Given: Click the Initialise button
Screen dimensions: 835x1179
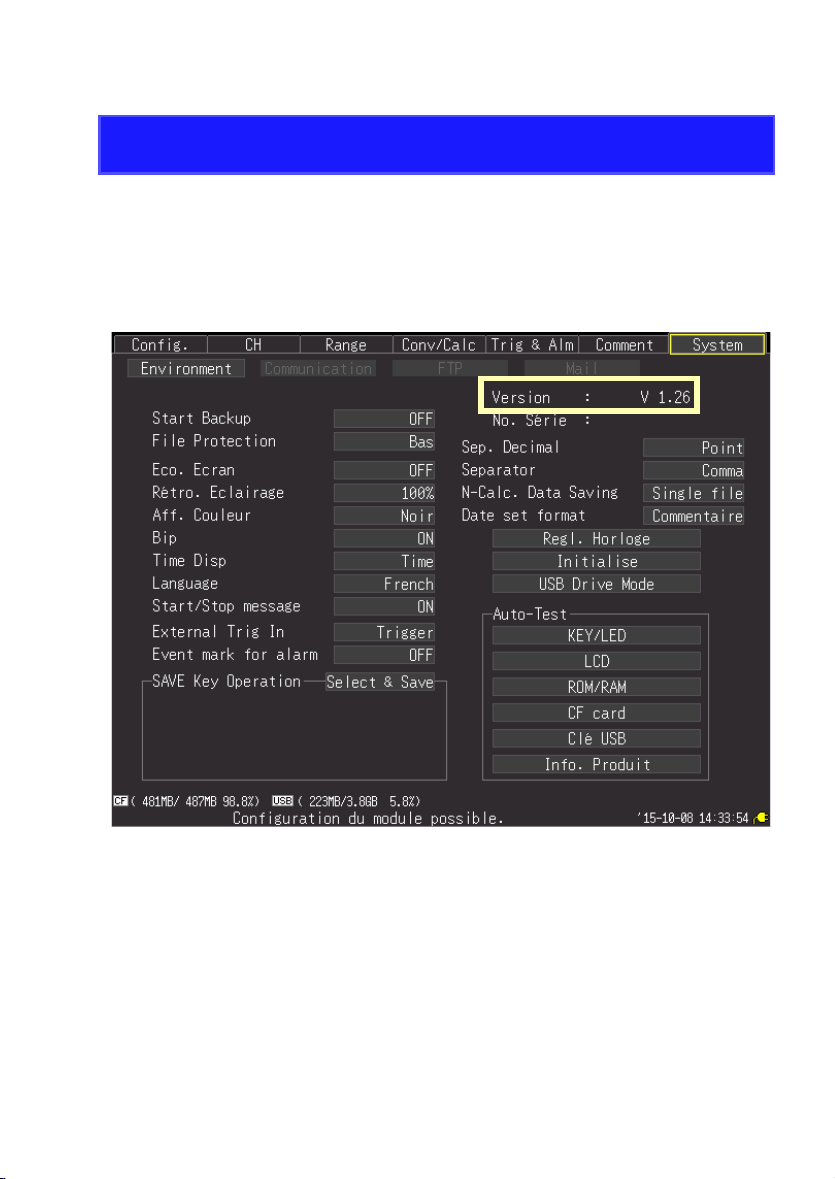Looking at the screenshot, I should coord(597,561).
